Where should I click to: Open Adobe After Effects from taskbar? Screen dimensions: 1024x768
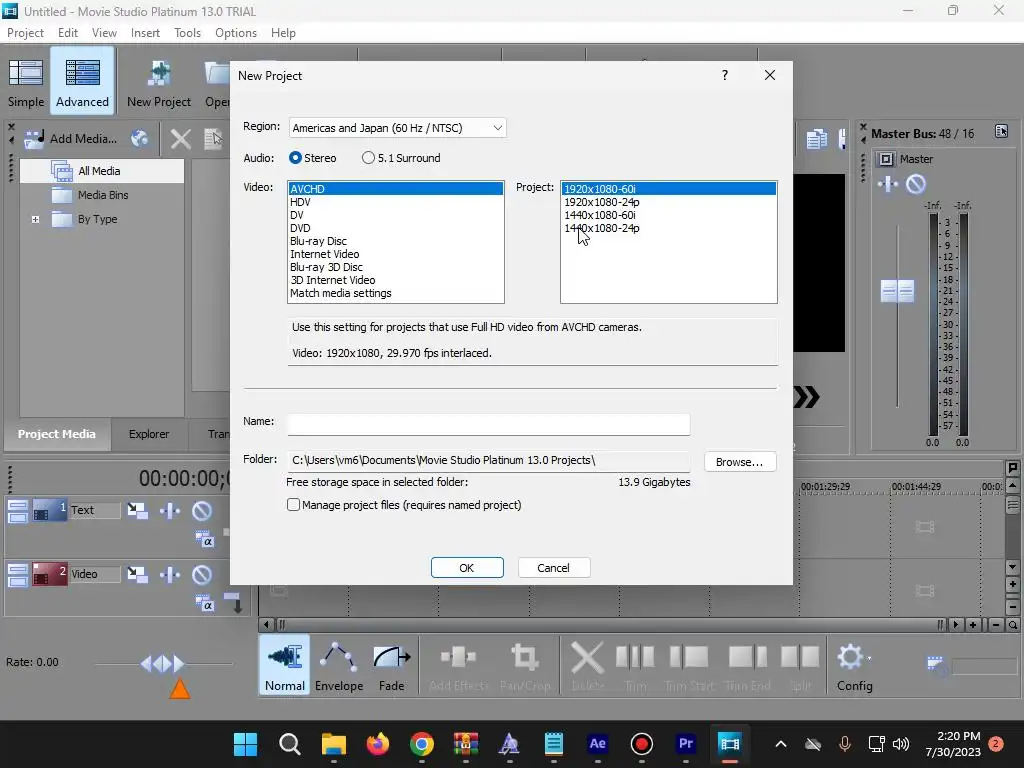[598, 744]
